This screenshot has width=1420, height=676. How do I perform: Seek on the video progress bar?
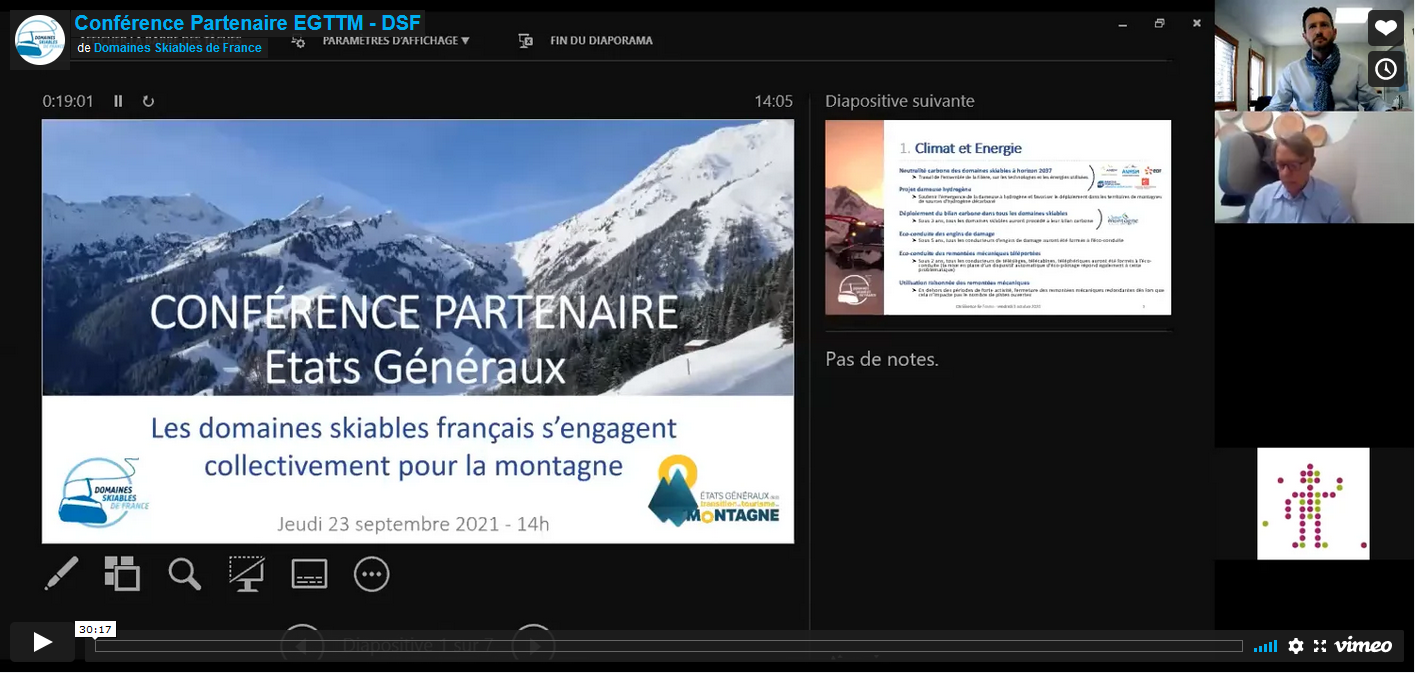(x=668, y=646)
